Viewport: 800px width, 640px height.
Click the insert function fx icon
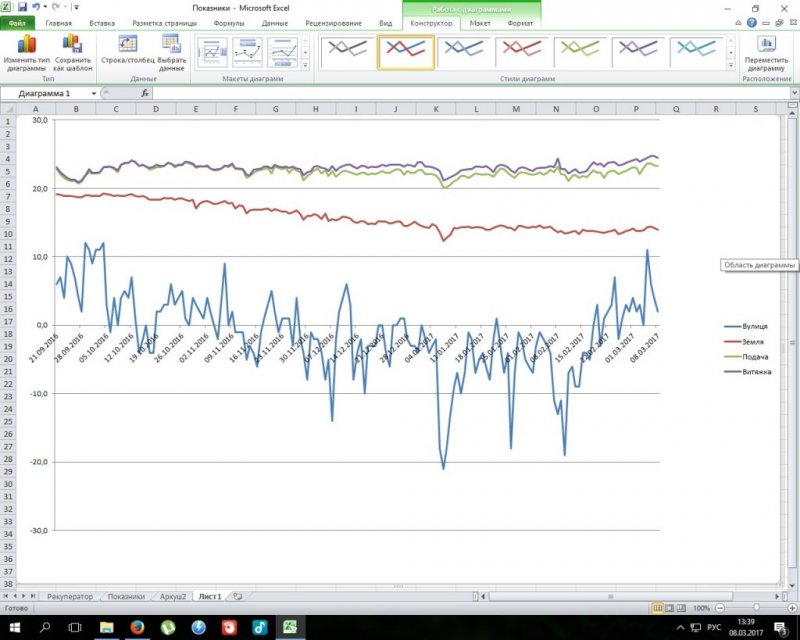[x=145, y=93]
